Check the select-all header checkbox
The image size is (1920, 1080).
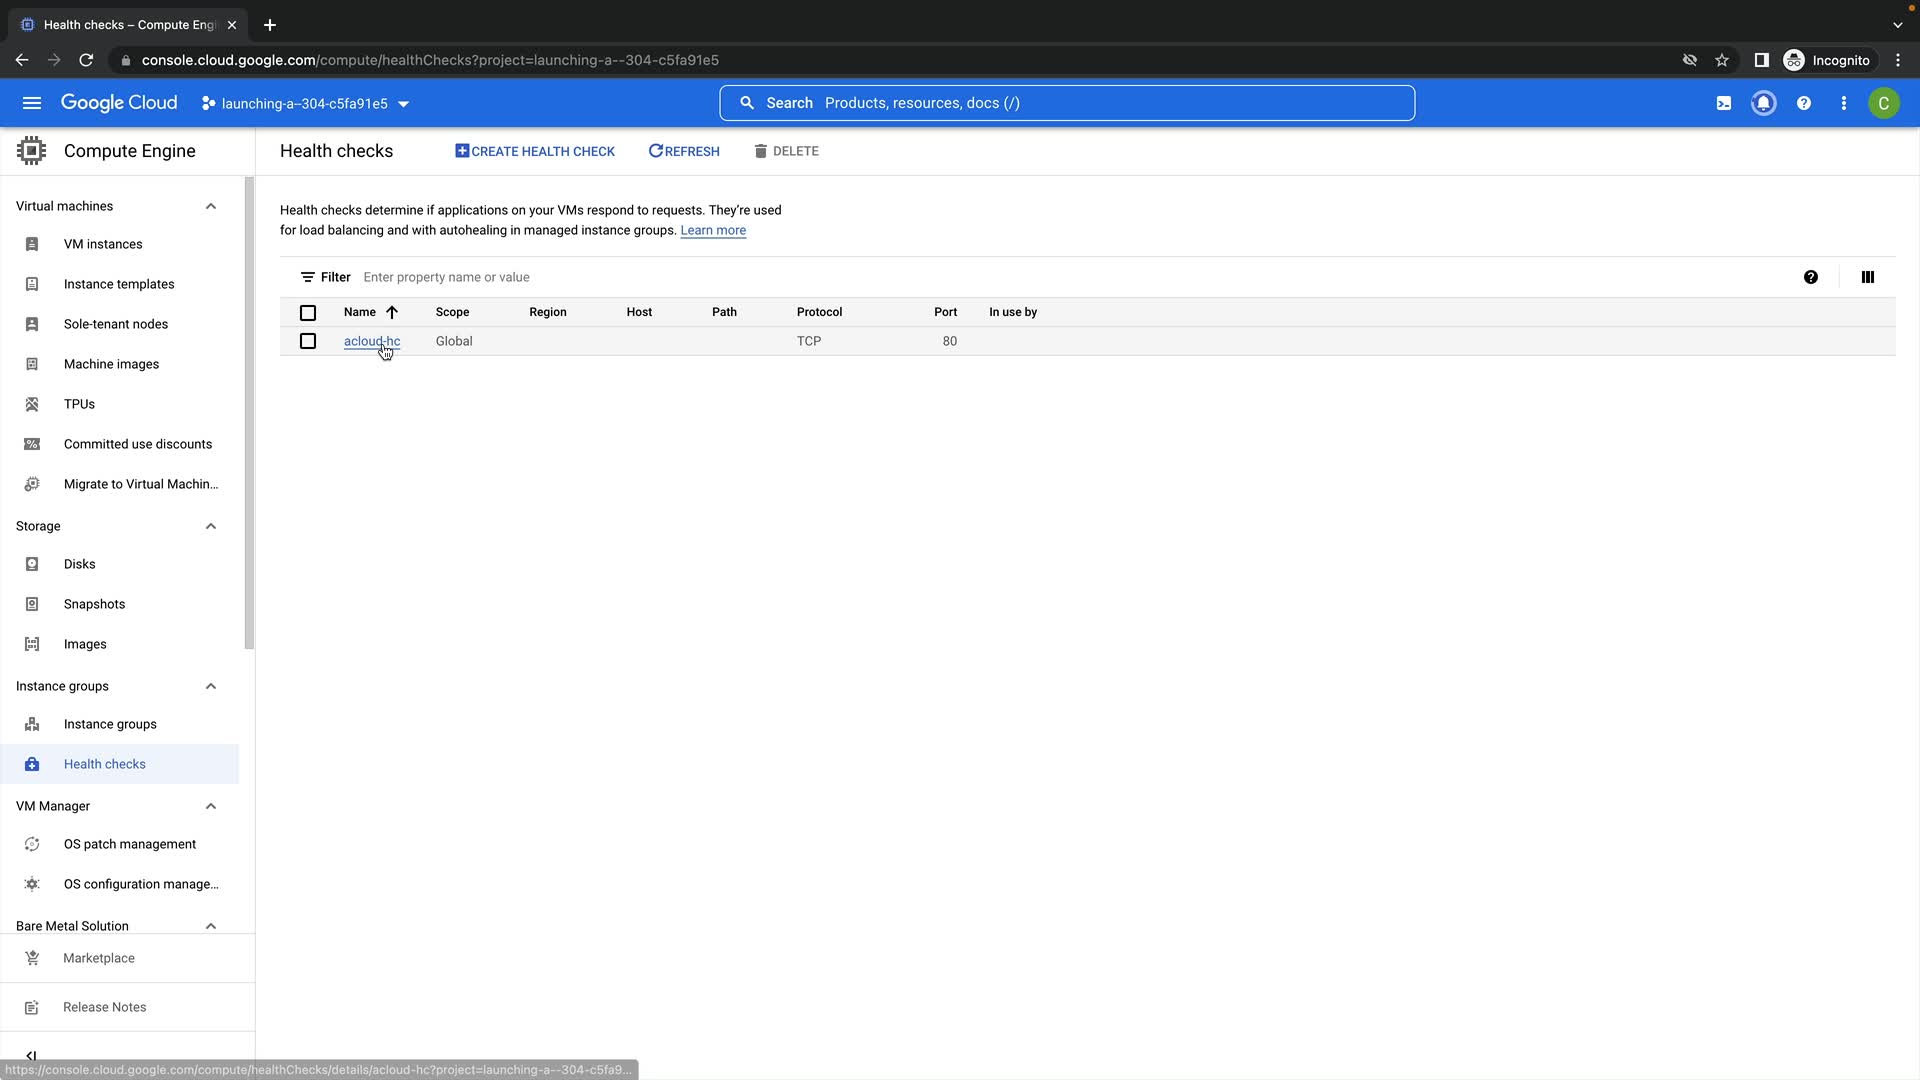[308, 313]
